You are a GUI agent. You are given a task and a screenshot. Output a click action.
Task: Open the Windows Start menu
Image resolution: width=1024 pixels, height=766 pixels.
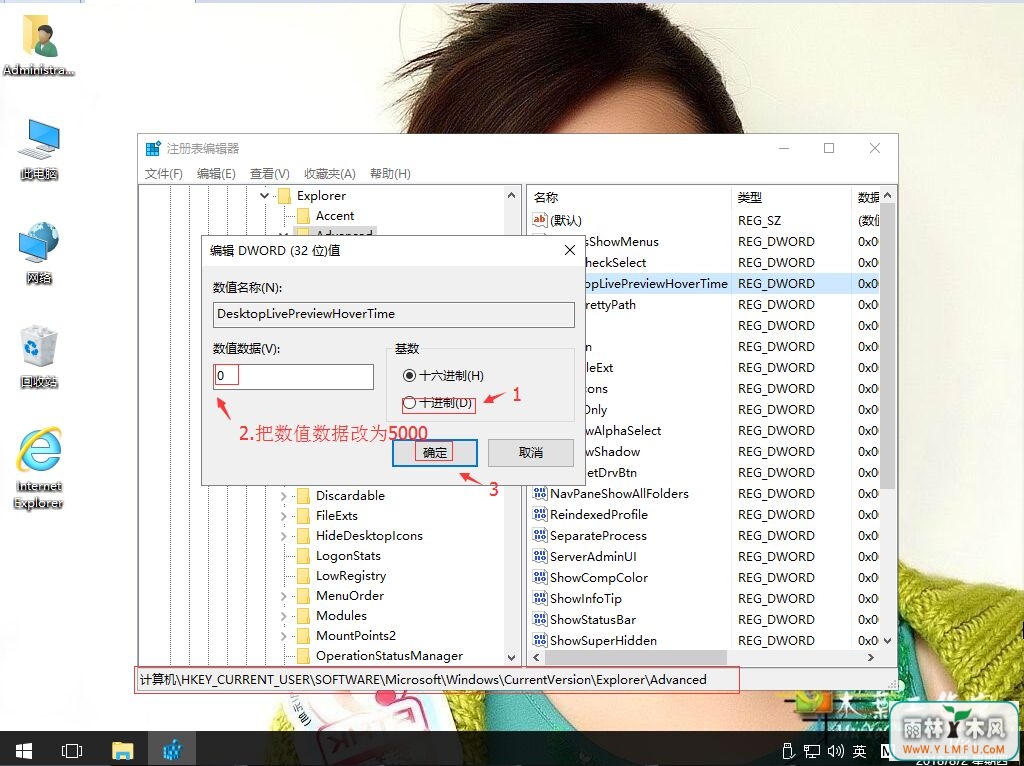[24, 750]
